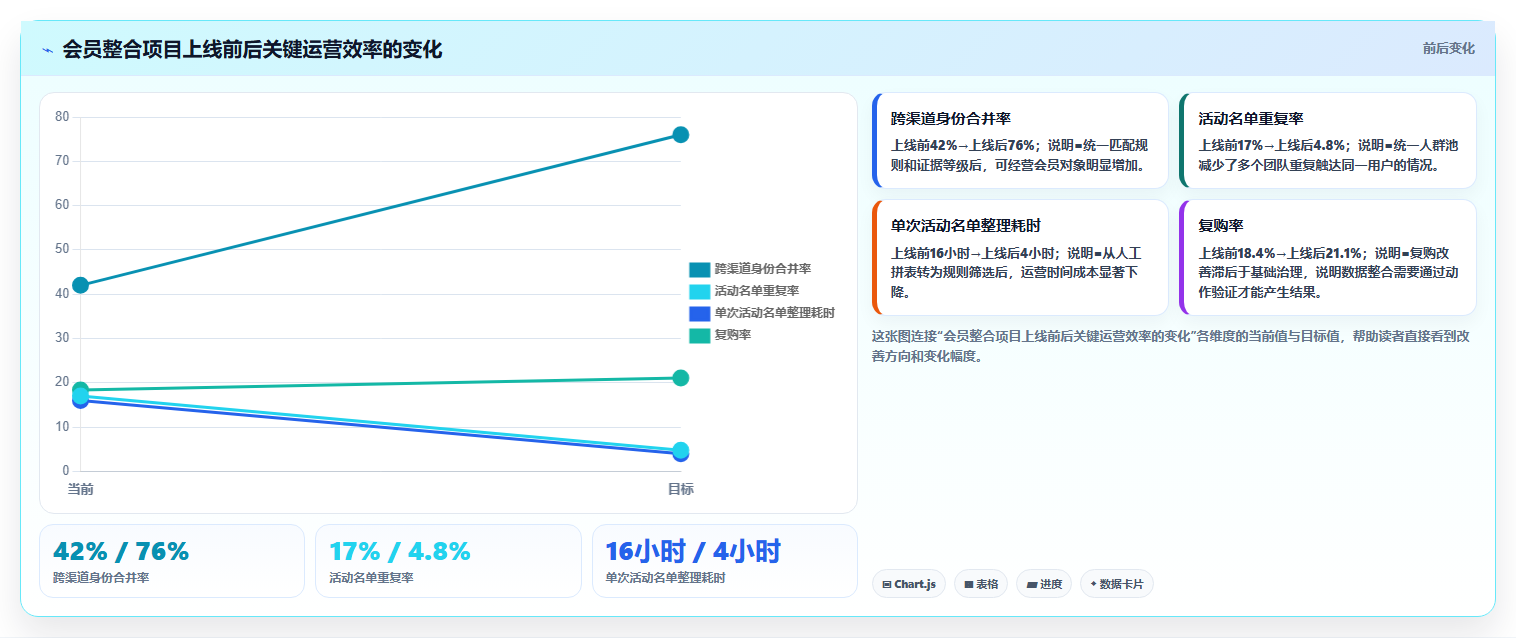
Task: Toggle the 单次活动名单整理耗时 legend swatch
Action: pos(699,313)
